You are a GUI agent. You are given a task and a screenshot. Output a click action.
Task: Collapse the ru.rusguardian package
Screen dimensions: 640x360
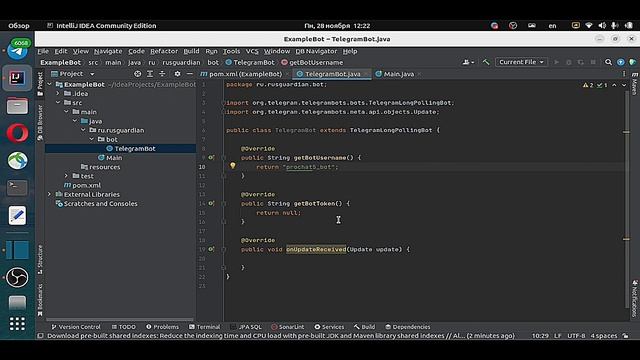pyautogui.click(x=83, y=130)
